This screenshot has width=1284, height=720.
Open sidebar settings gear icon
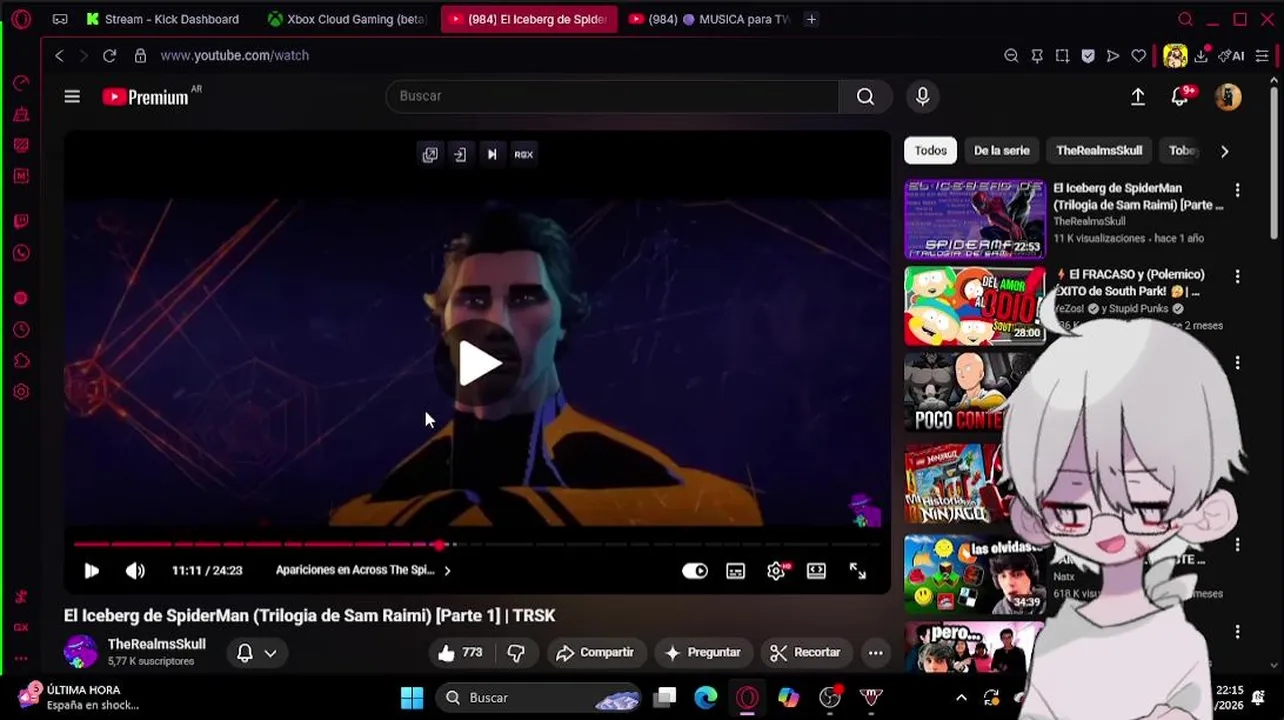pos(21,392)
